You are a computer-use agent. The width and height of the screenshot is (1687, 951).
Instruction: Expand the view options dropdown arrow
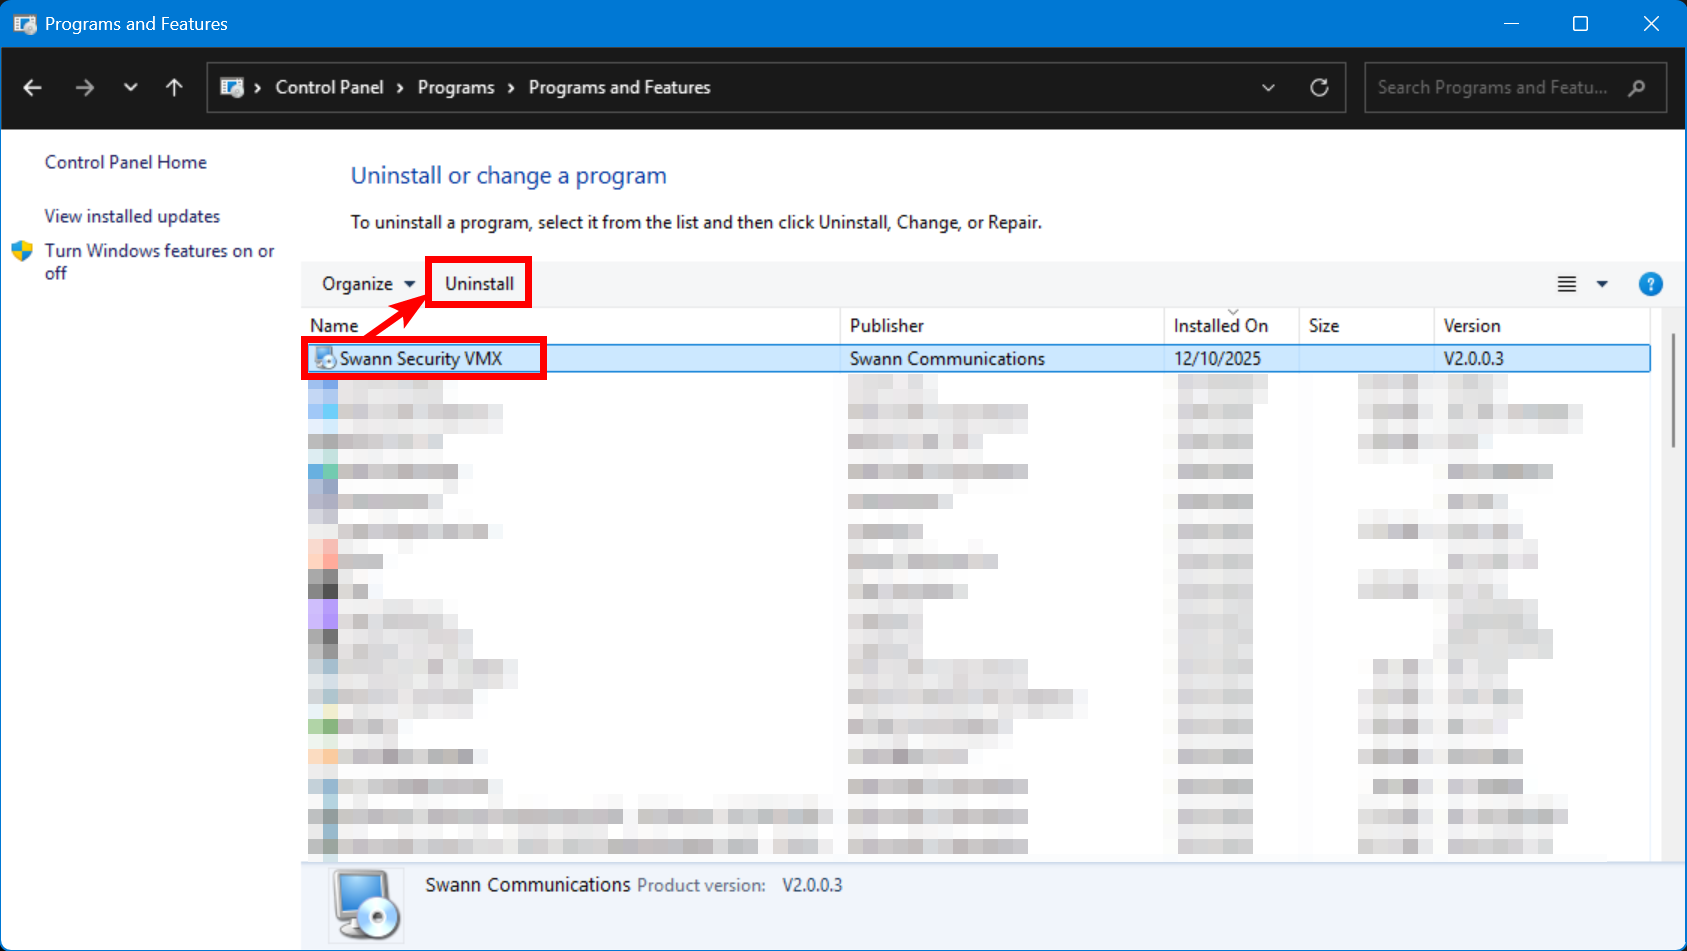(1602, 284)
